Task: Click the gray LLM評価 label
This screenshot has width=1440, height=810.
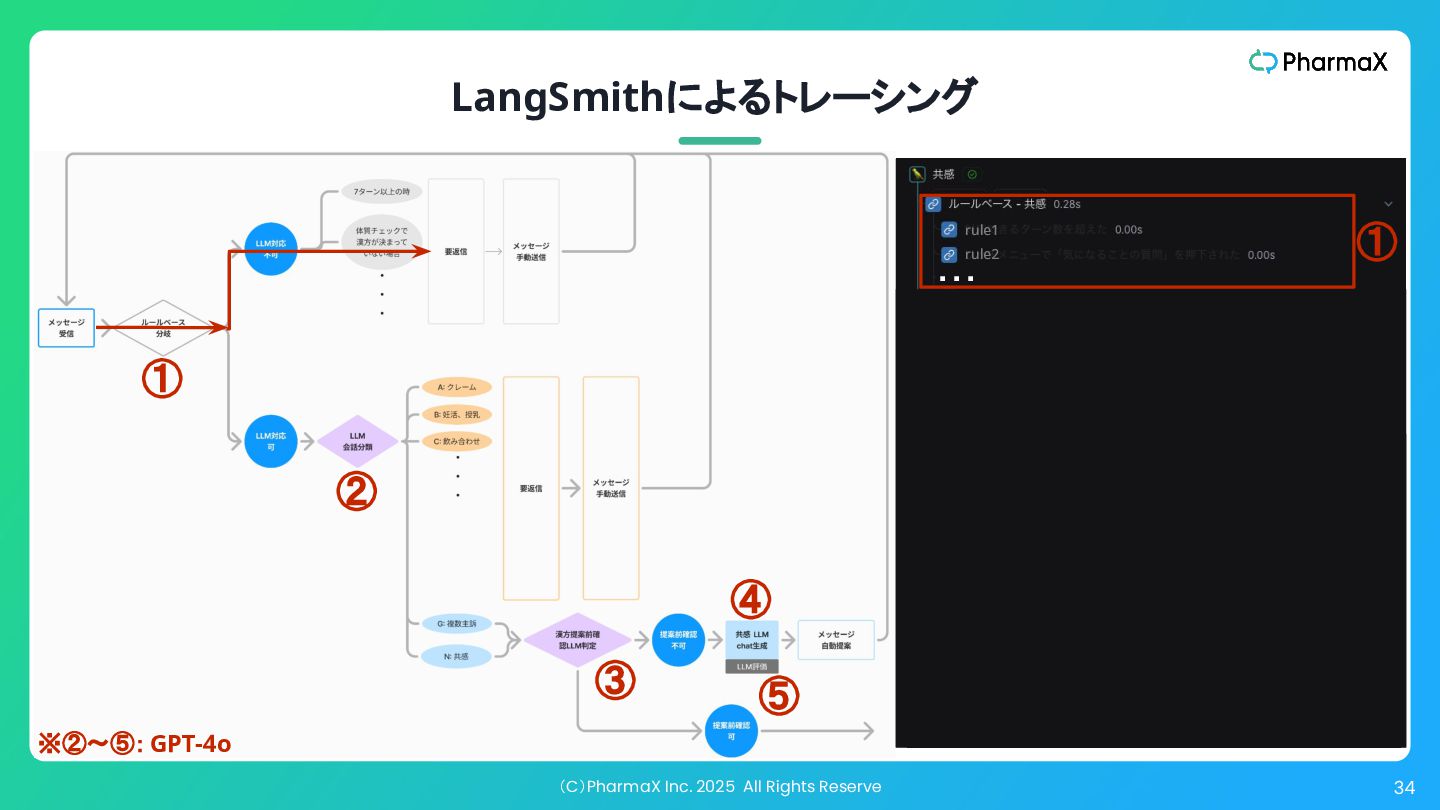Action: point(752,666)
